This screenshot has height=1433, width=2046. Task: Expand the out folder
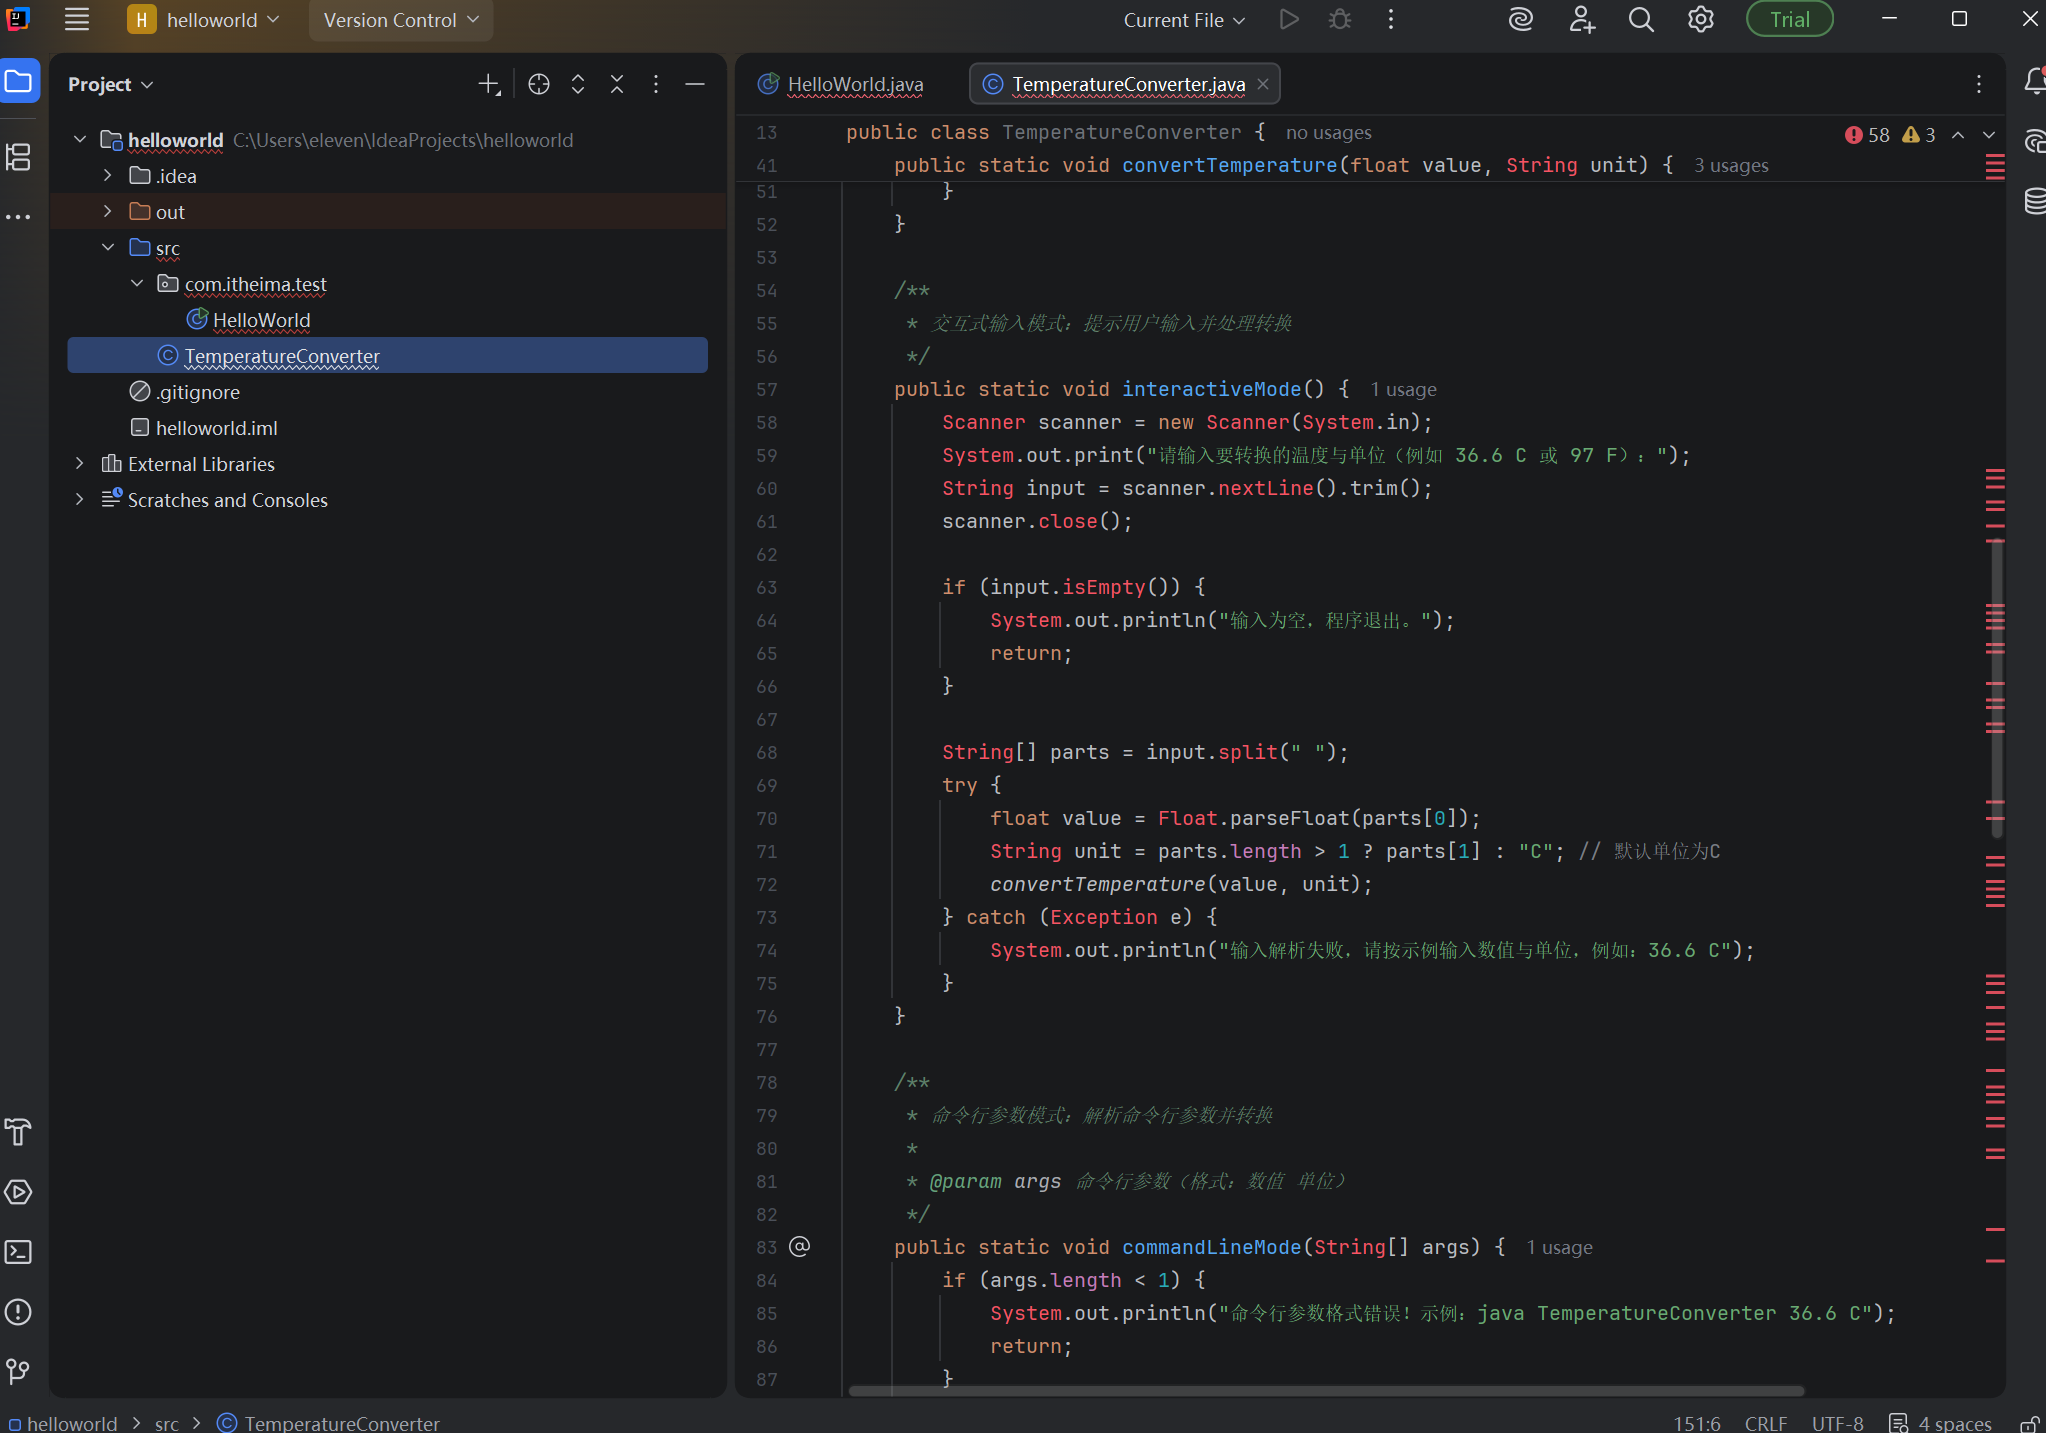(x=108, y=212)
